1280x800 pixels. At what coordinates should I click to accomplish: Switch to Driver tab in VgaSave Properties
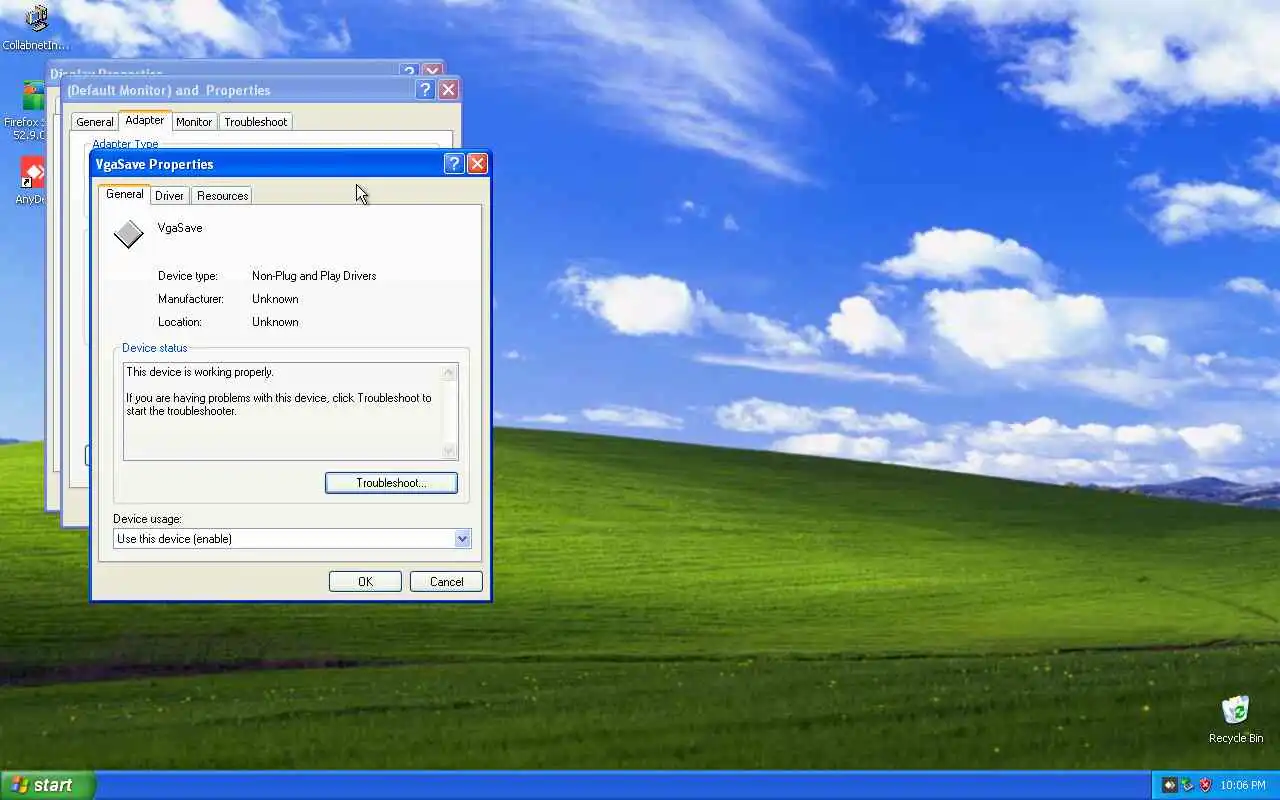(169, 196)
